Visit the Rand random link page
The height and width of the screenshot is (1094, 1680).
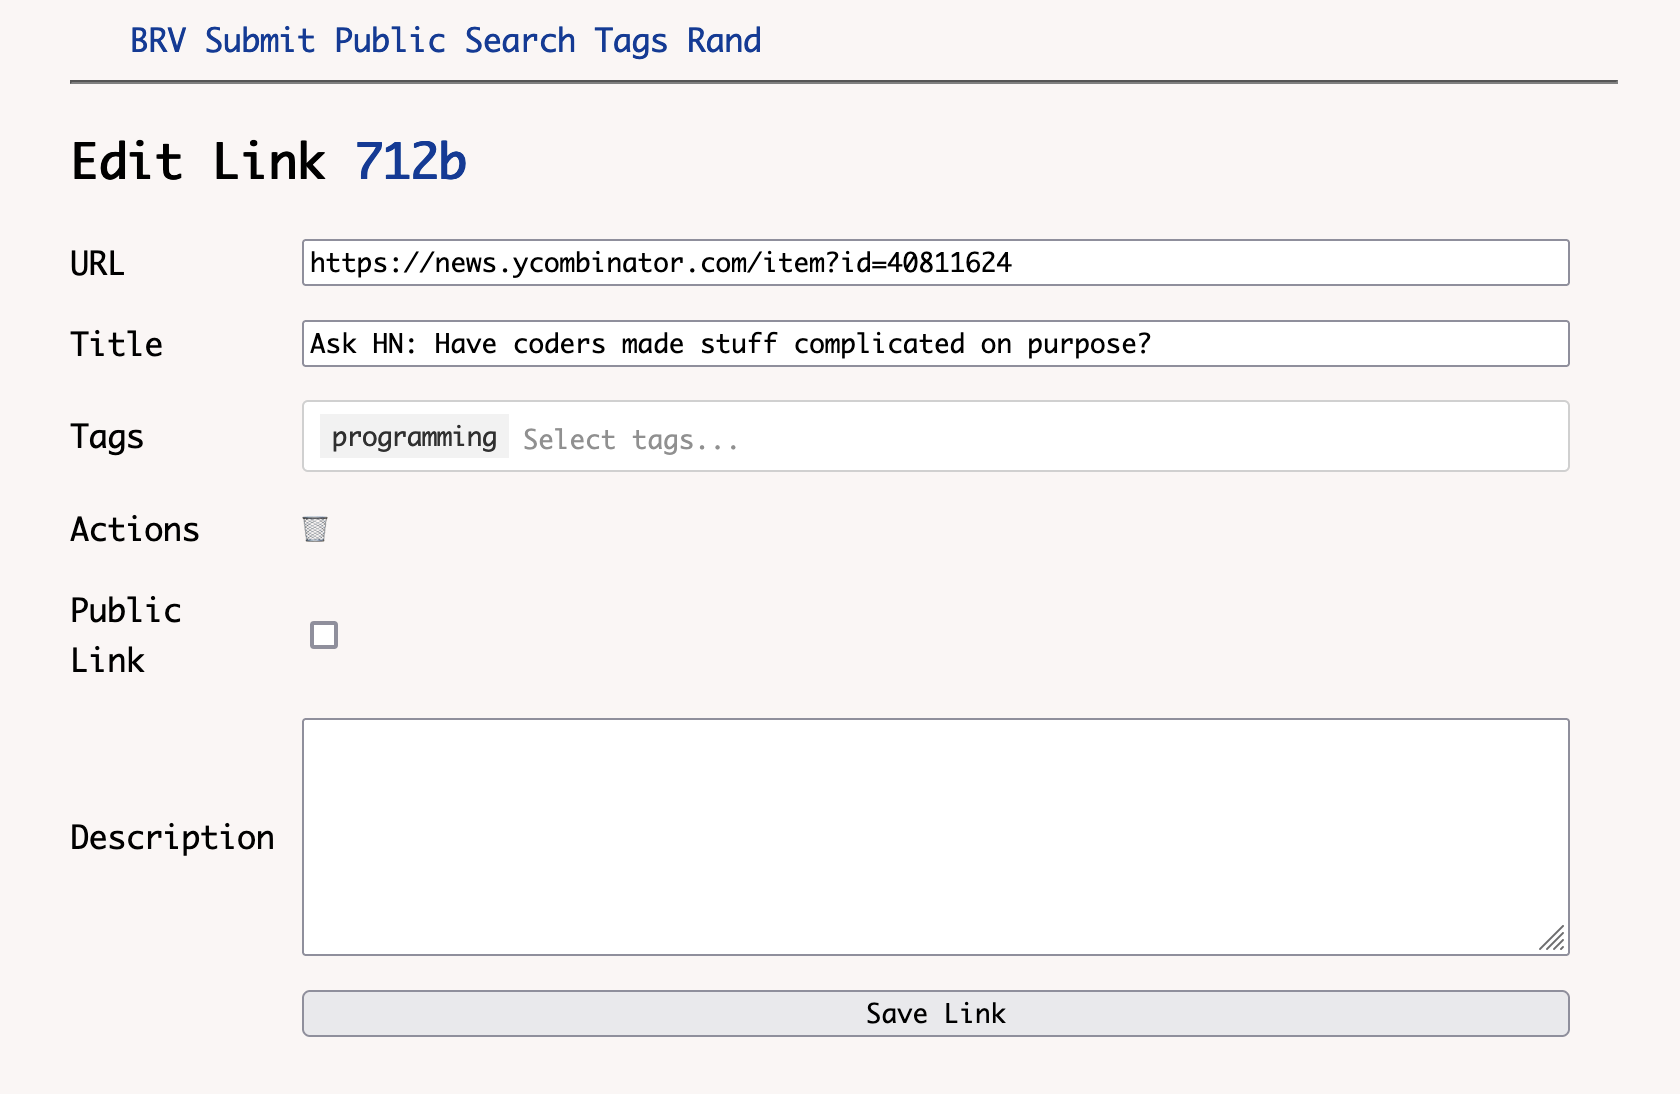click(723, 41)
